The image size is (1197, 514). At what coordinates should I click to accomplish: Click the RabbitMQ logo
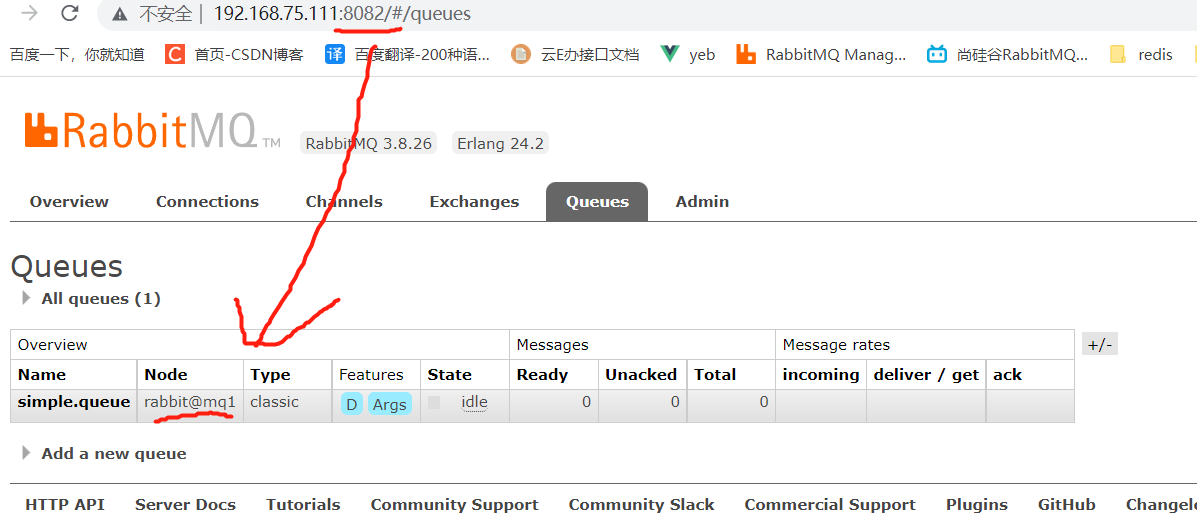pyautogui.click(x=152, y=130)
